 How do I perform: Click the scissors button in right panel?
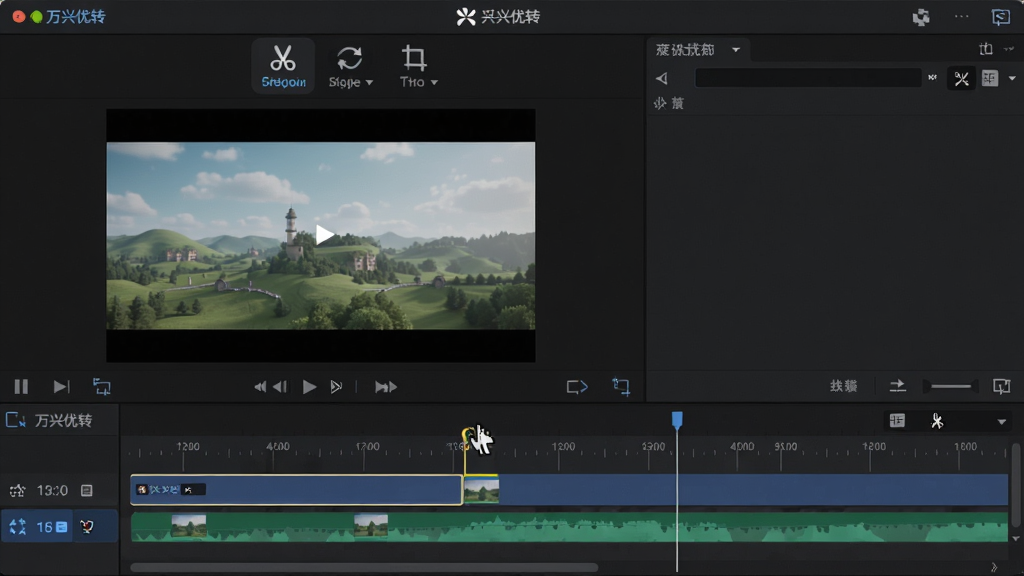pos(961,78)
